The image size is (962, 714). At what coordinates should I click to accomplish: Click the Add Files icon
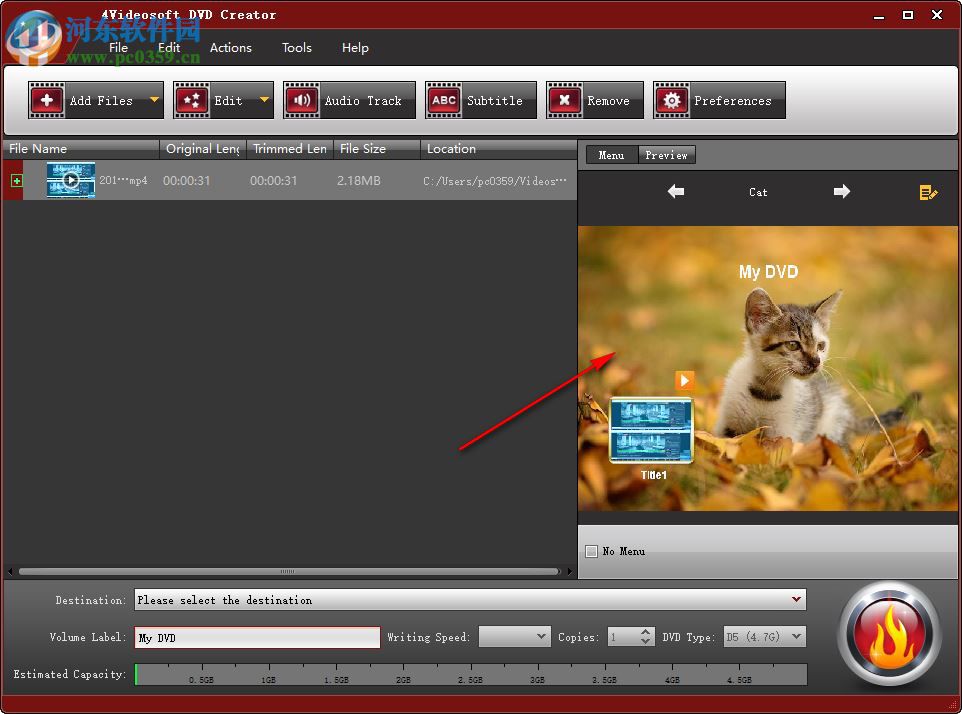pos(47,99)
